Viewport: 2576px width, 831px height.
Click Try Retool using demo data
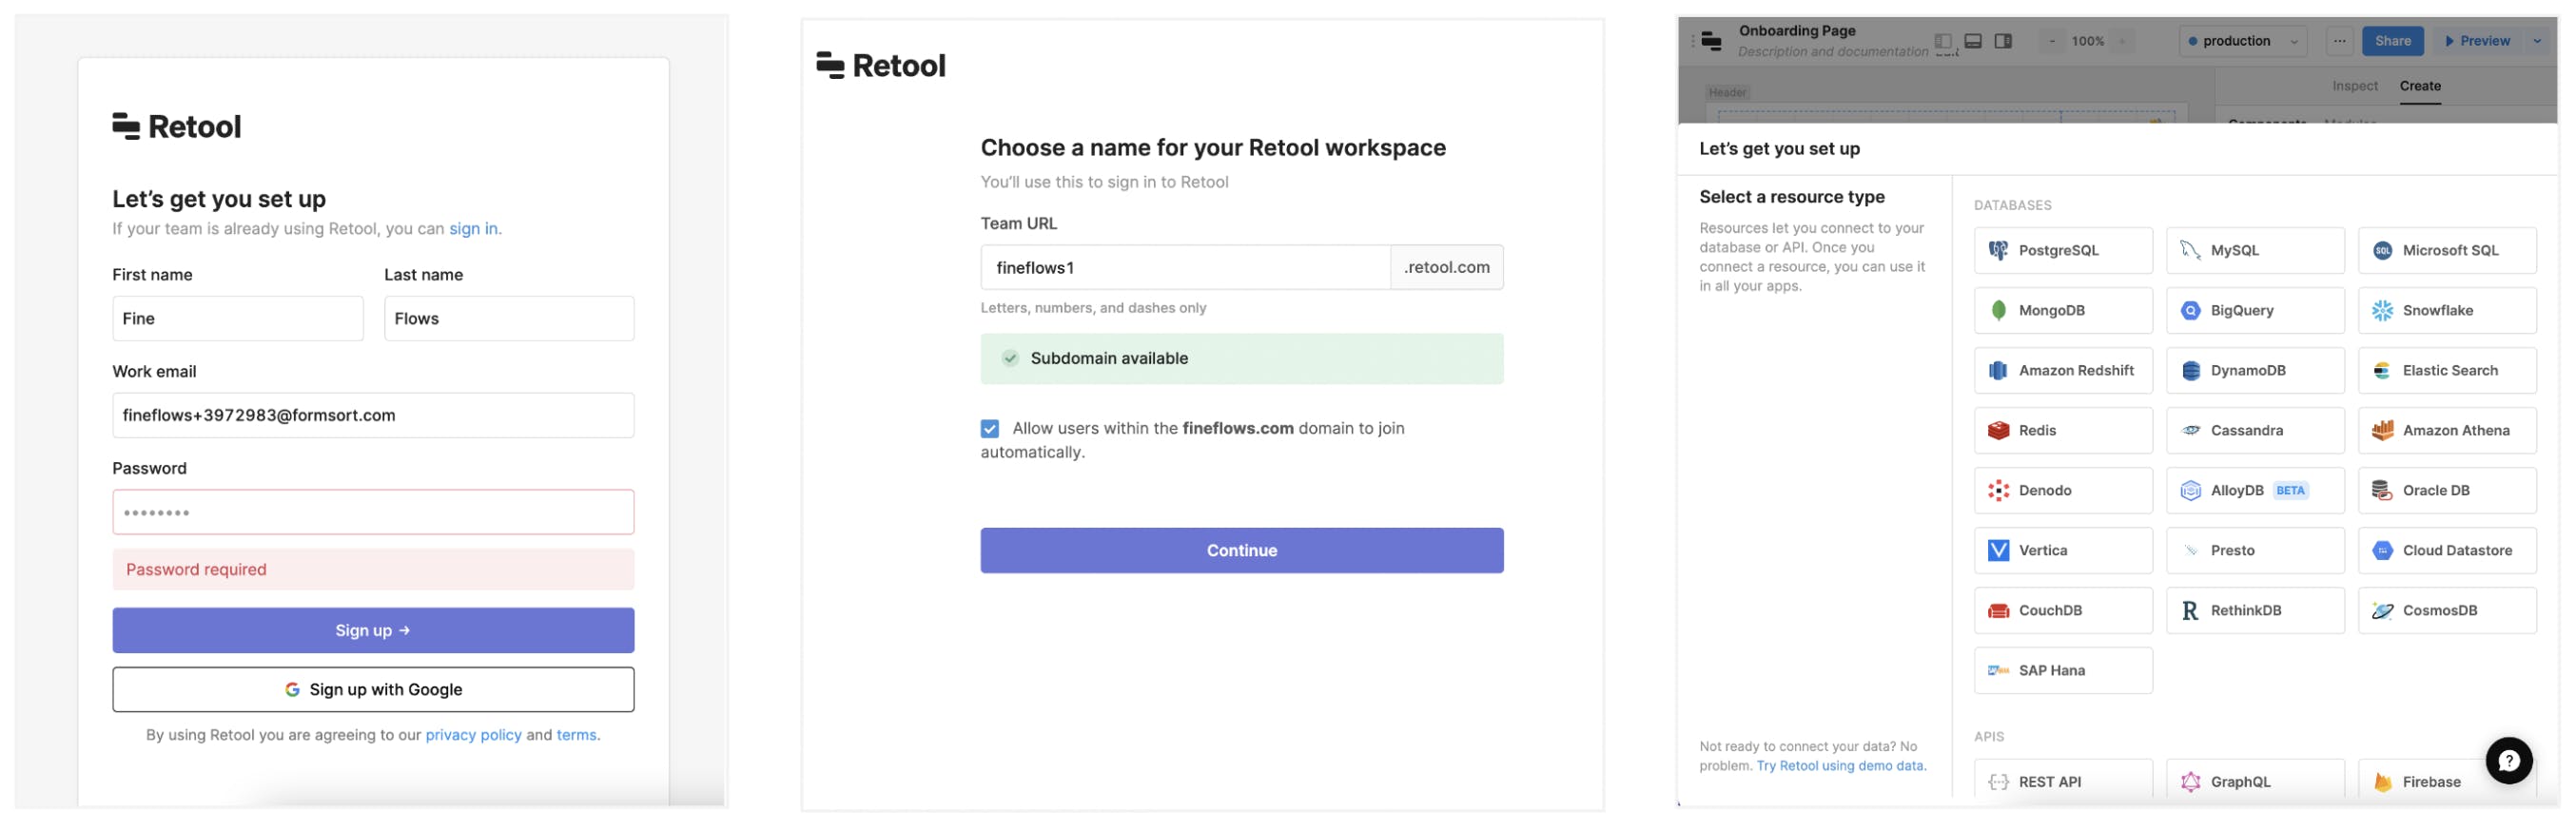click(1840, 766)
